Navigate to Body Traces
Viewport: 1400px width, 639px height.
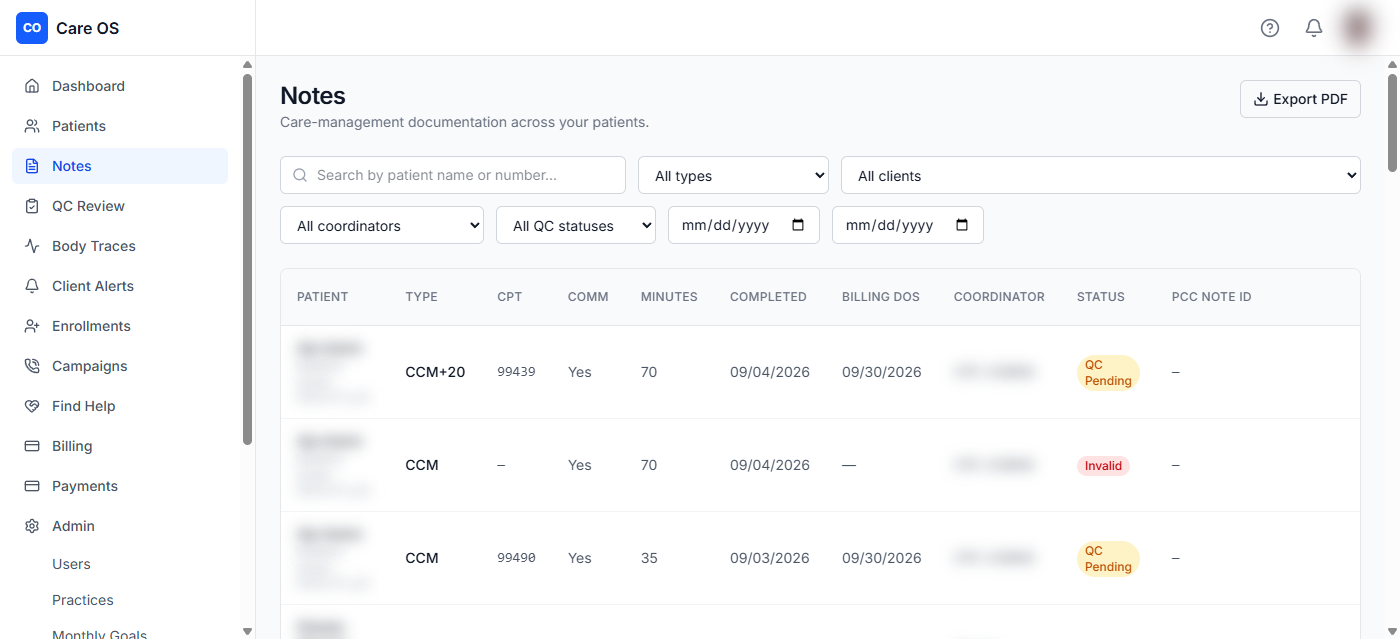tap(120, 246)
